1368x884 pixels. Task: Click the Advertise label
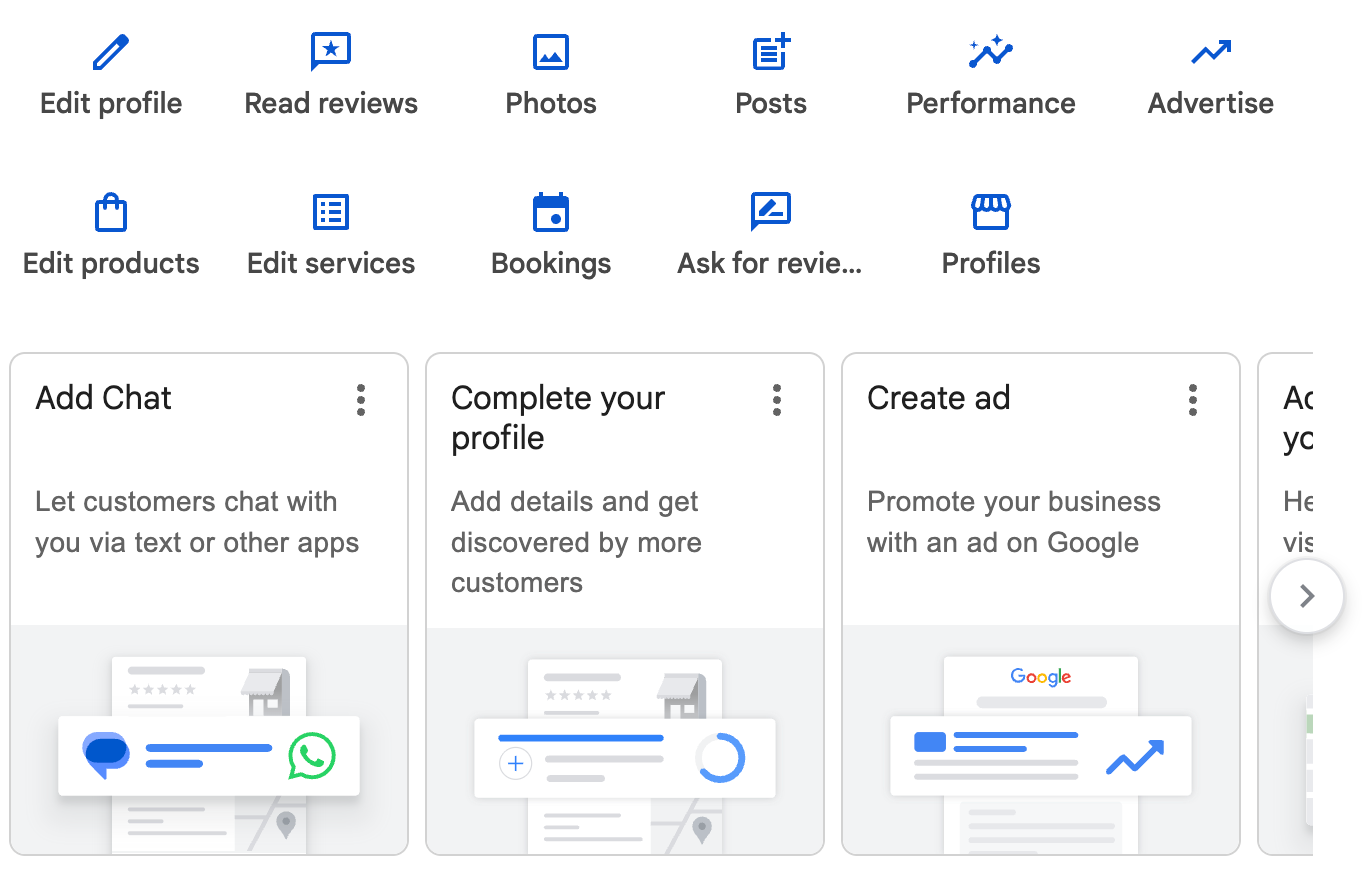tap(1211, 104)
